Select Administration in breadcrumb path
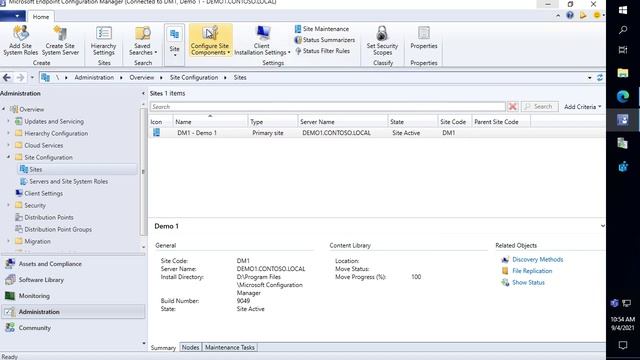640x360 pixels. [94, 78]
